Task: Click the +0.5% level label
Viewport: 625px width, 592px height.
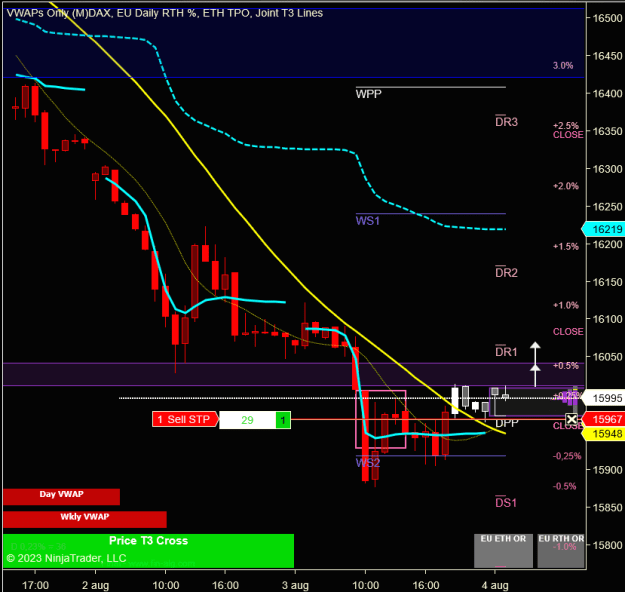Action: 566,366
